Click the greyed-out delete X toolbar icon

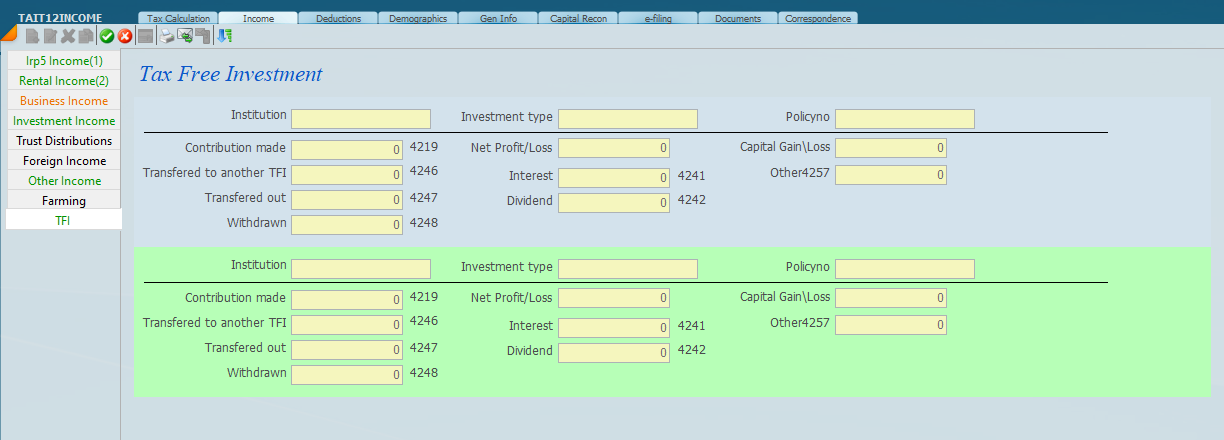(x=68, y=36)
